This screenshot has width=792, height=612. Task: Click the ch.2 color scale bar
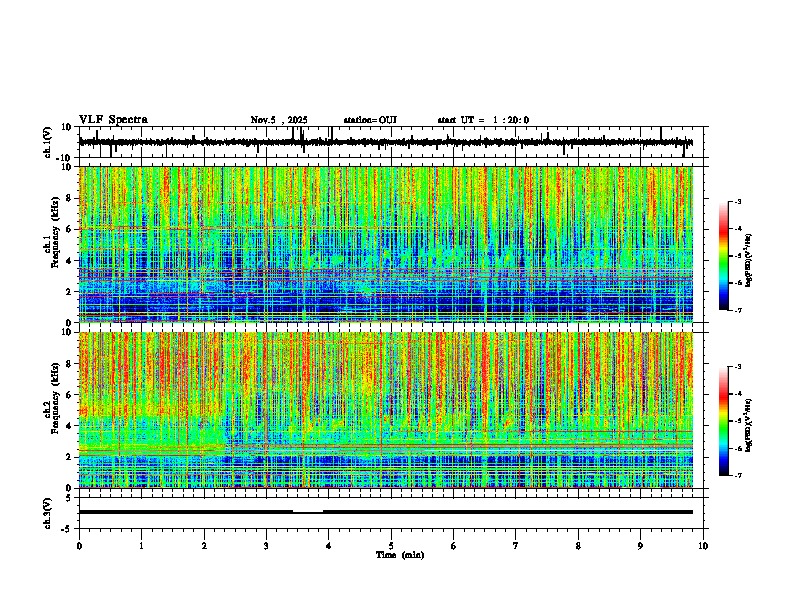tap(724, 421)
